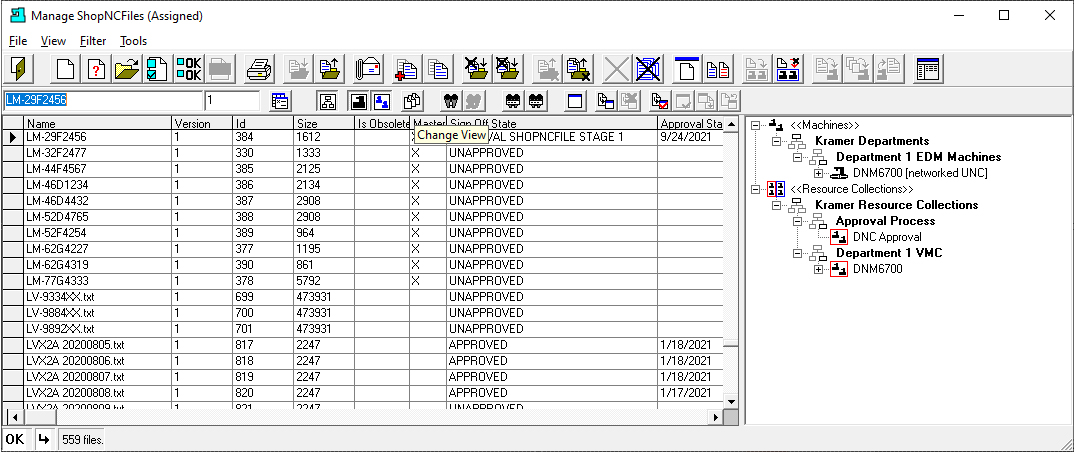
Task: Click the binoculars find icon
Action: pos(451,101)
